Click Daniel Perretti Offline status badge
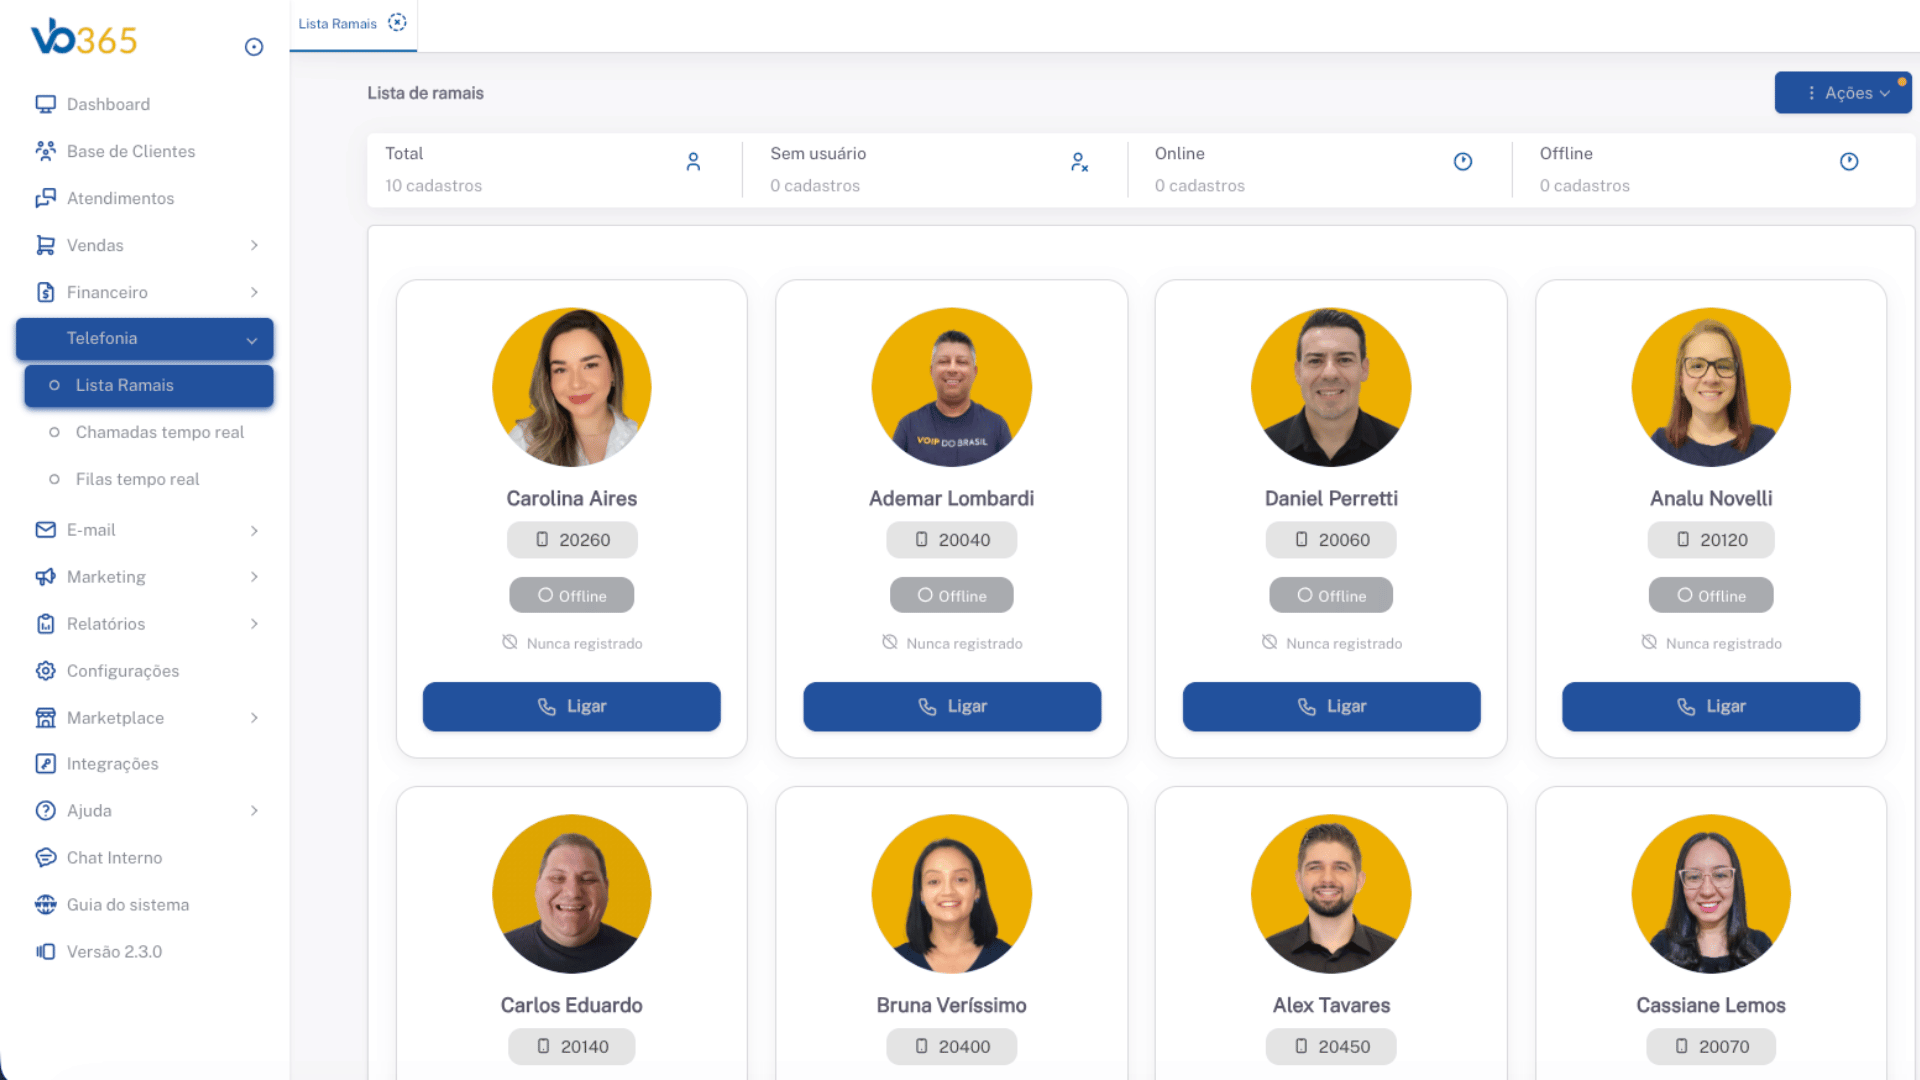 (x=1331, y=596)
